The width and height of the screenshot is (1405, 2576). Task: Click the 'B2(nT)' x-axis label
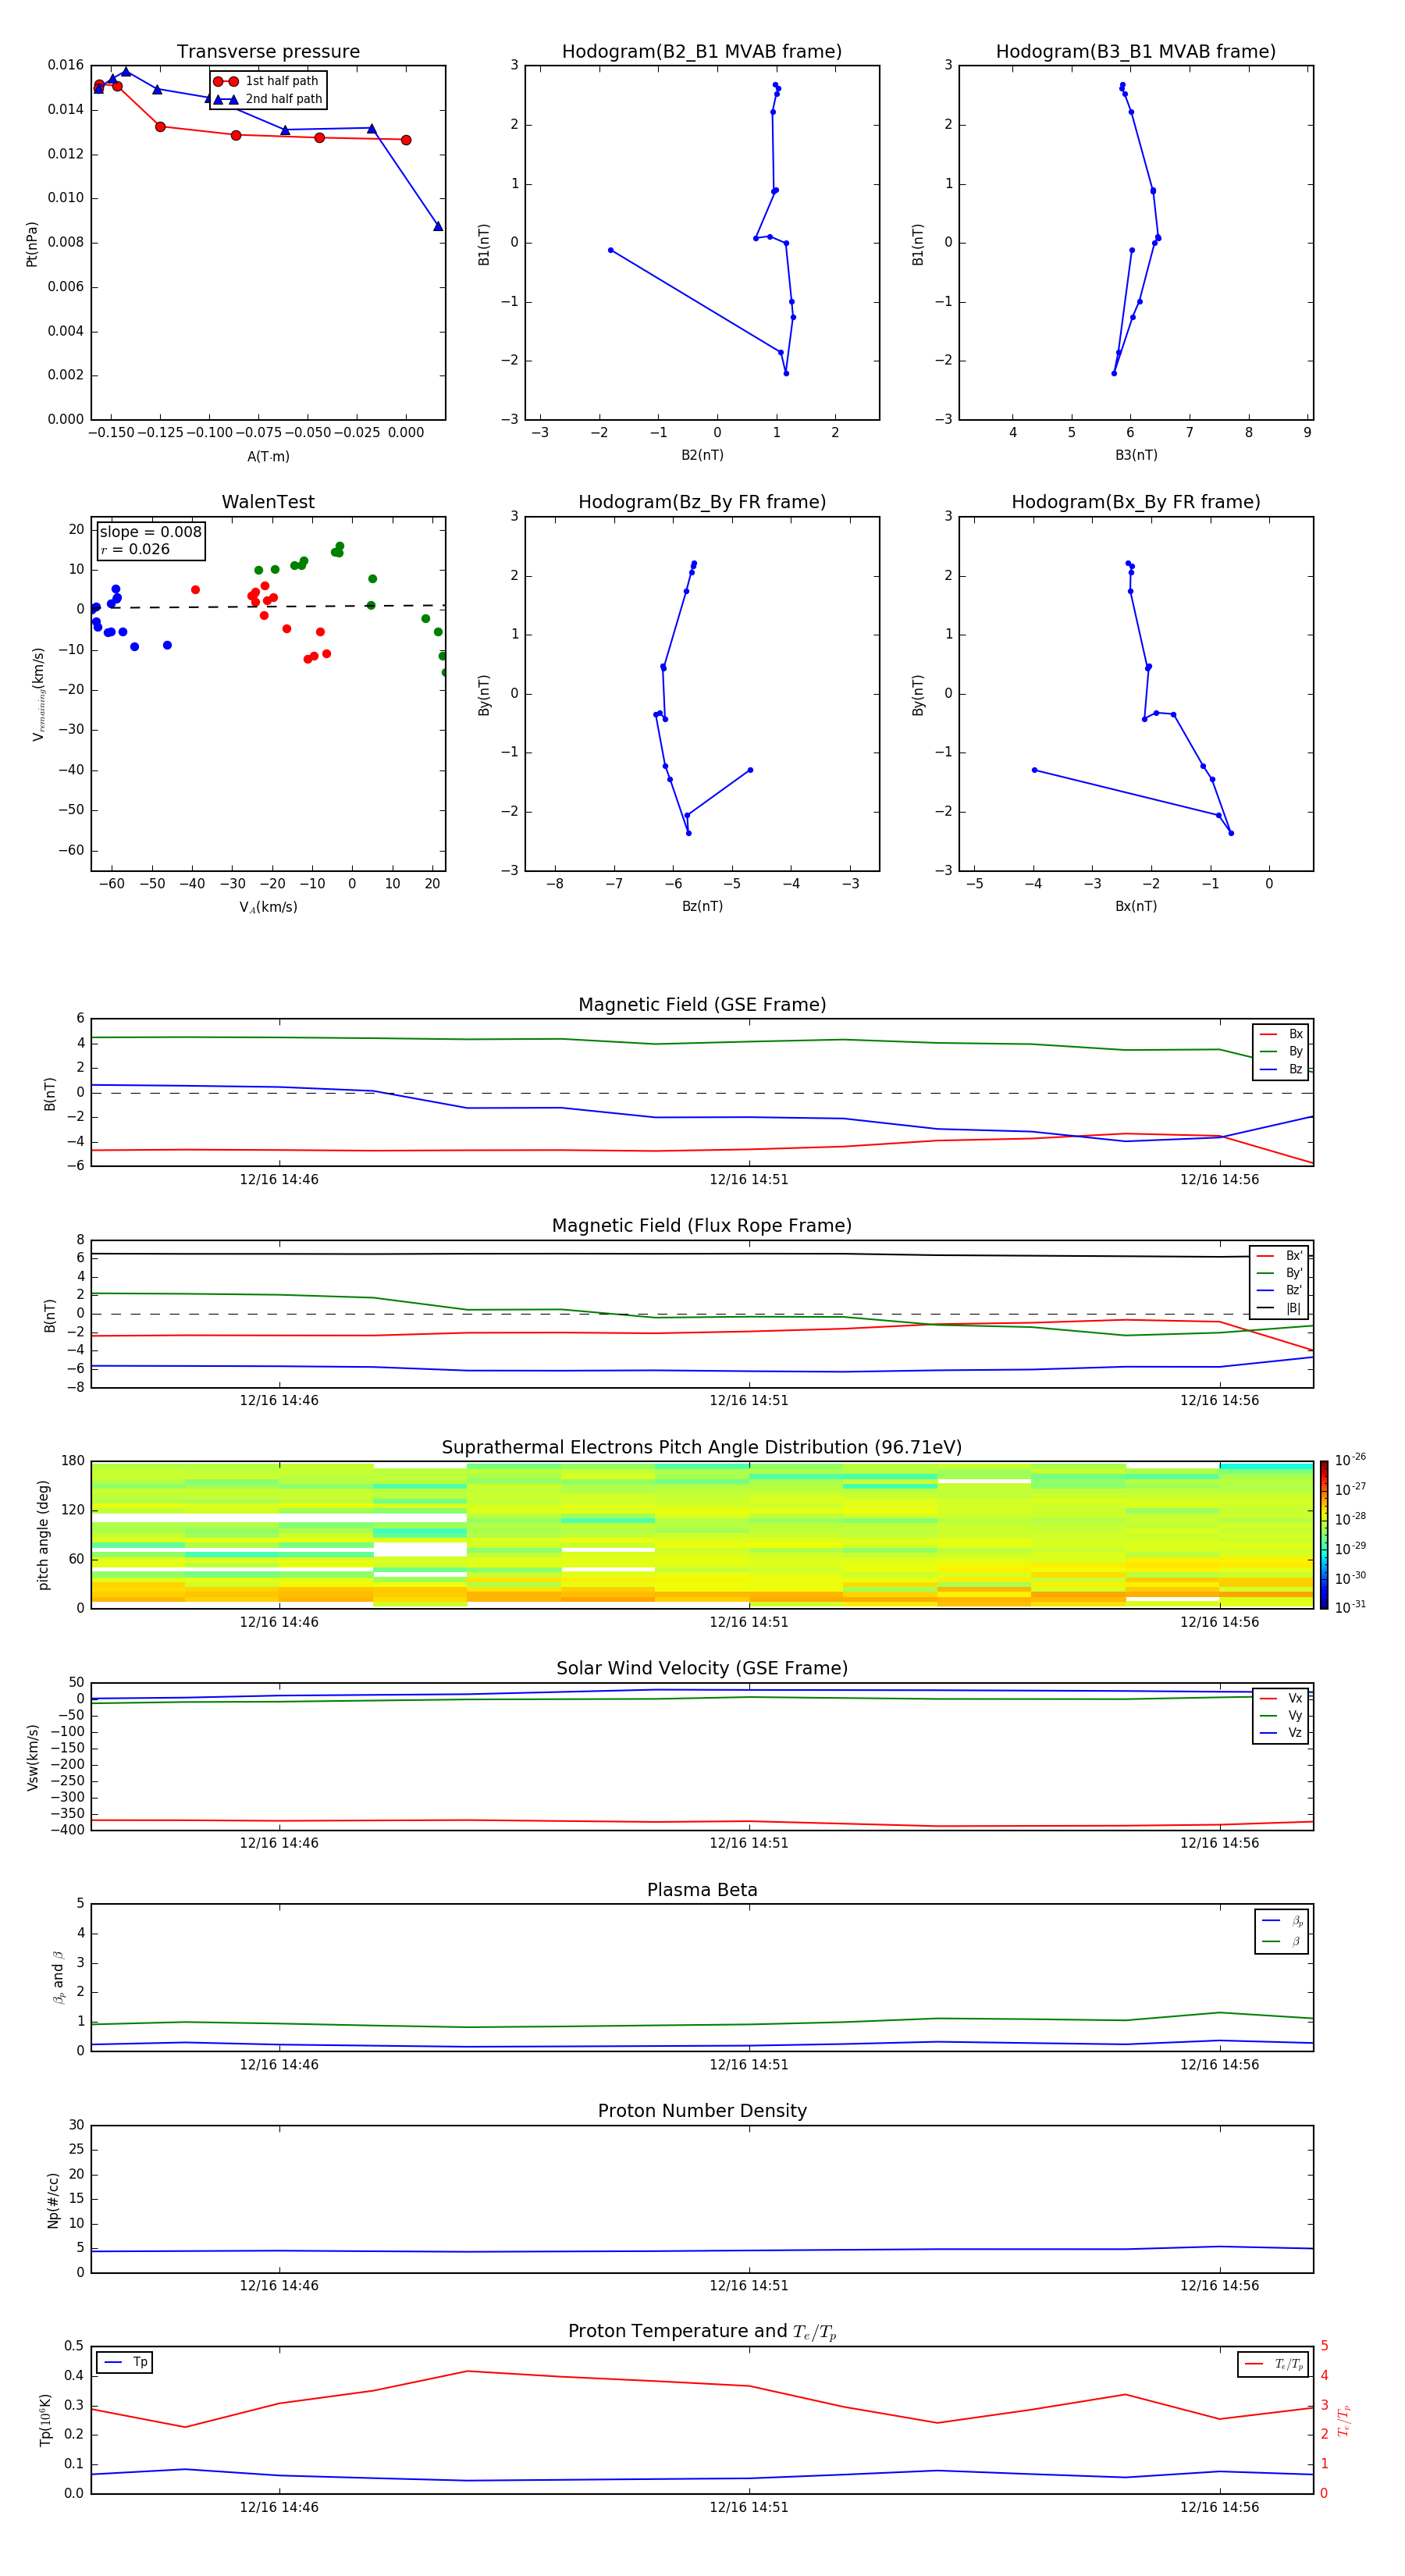click(702, 455)
